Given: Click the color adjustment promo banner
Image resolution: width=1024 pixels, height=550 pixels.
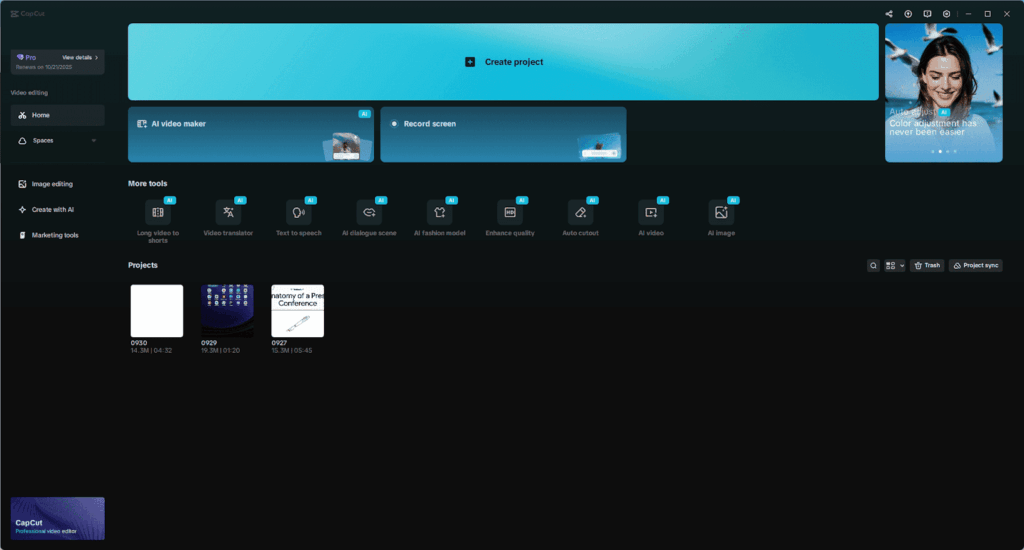Looking at the screenshot, I should 944,93.
